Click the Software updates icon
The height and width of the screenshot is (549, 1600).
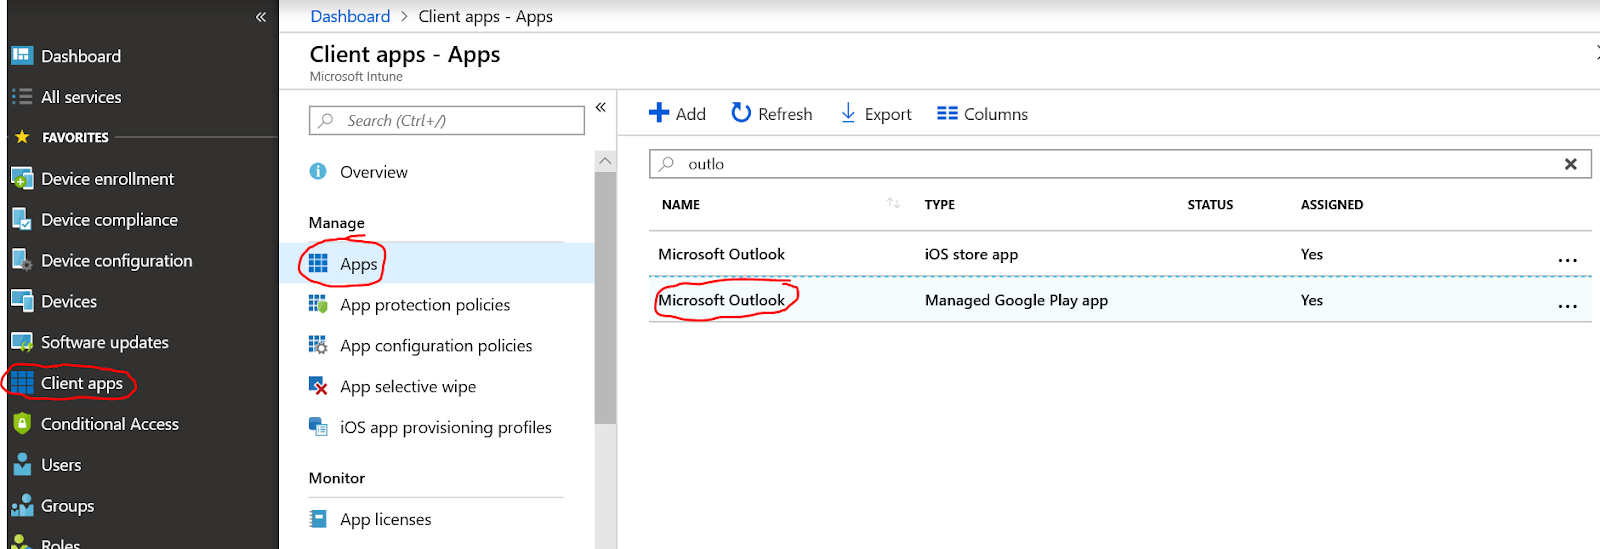click(22, 342)
